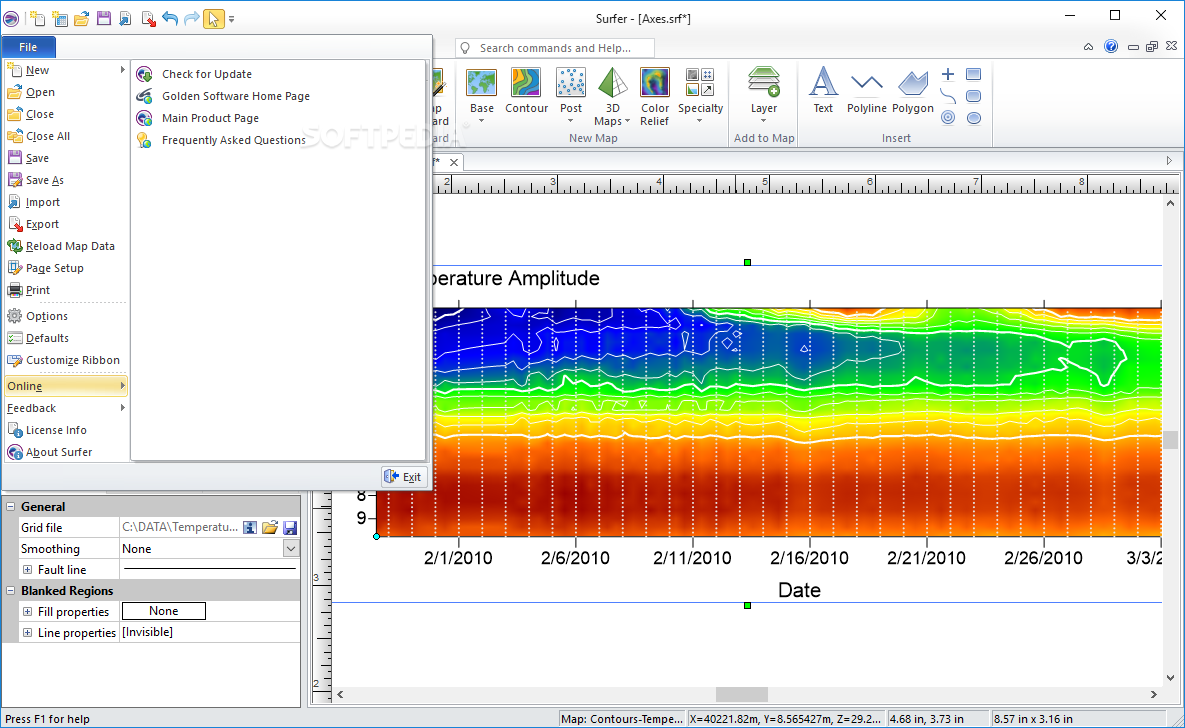Select the Ellipse drawing tool

(973, 117)
